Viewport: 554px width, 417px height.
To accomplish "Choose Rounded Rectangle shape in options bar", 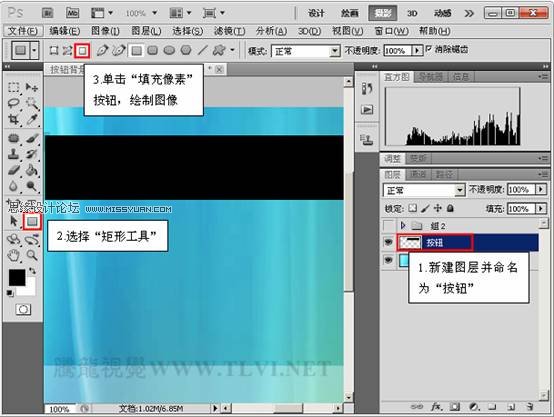I will click(x=153, y=51).
